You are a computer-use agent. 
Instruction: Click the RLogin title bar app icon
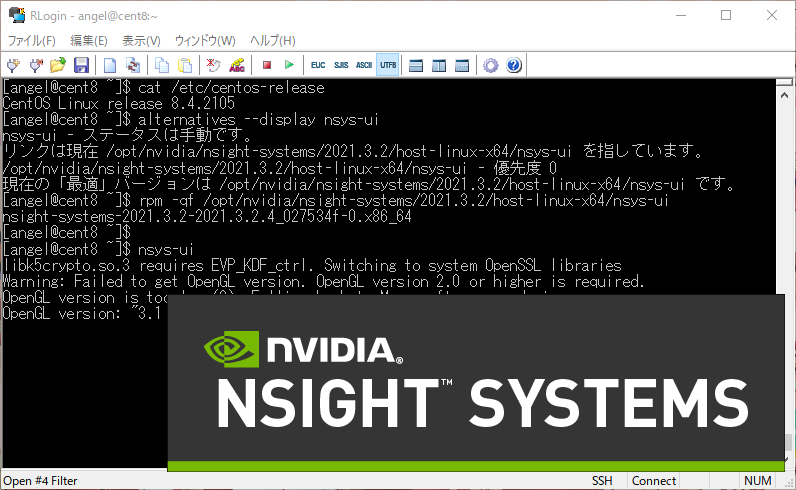click(17, 15)
